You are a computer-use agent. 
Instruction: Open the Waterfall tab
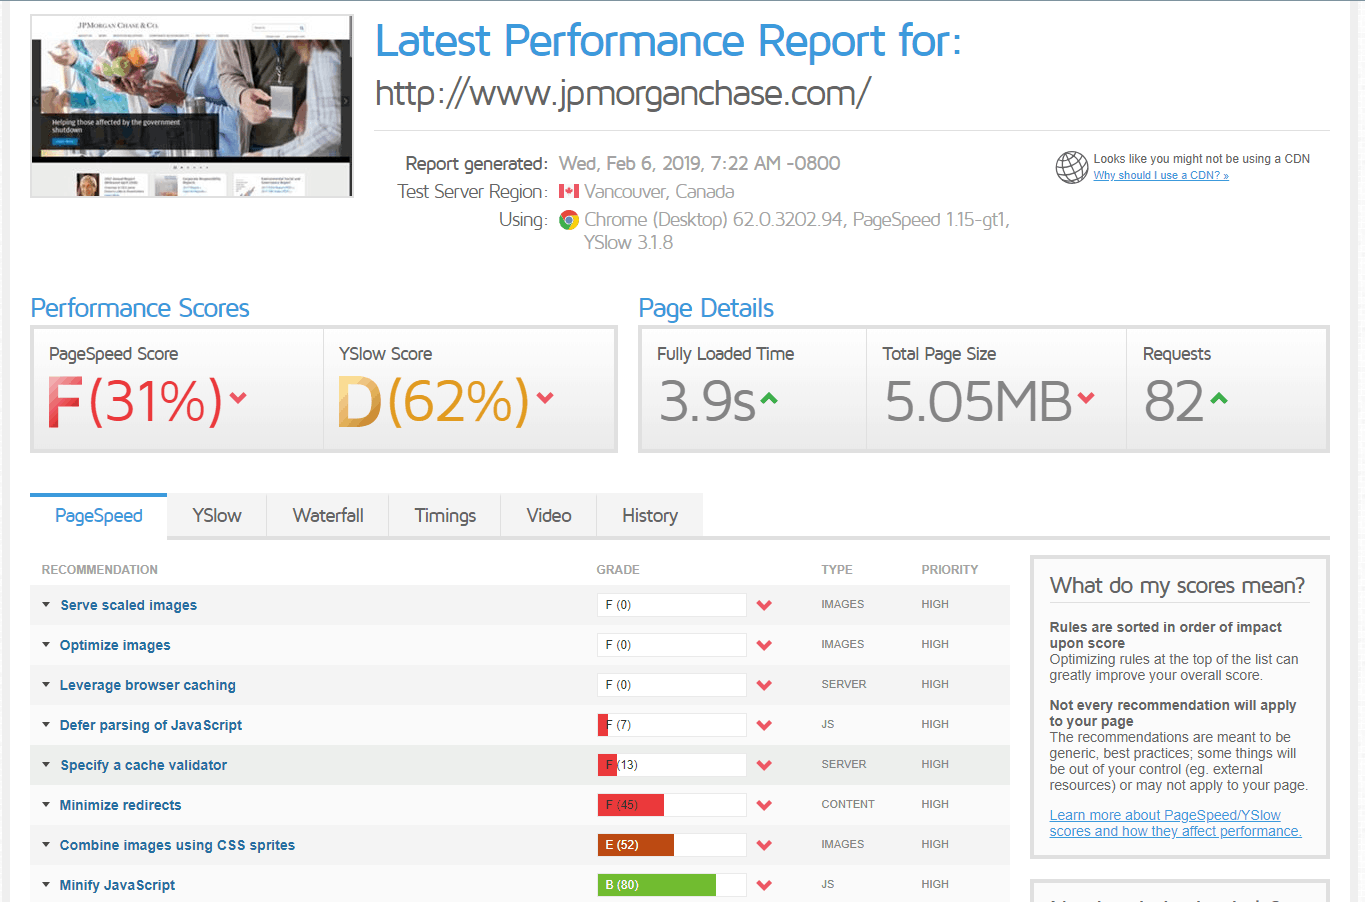tap(328, 516)
